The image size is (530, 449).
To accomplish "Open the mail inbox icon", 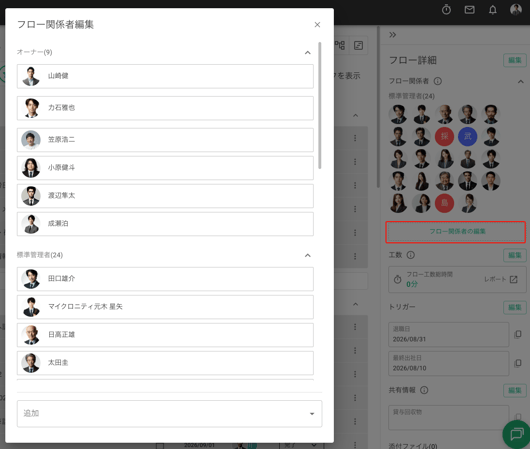I will pyautogui.click(x=469, y=10).
